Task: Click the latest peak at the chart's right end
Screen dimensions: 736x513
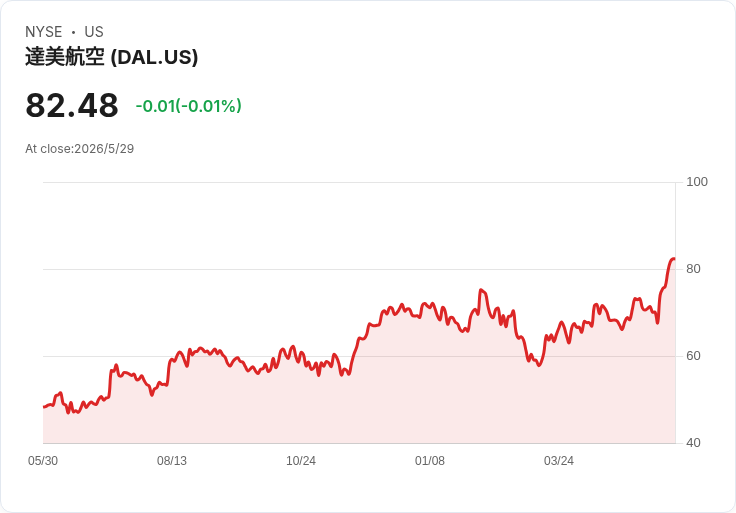Action: tap(673, 259)
